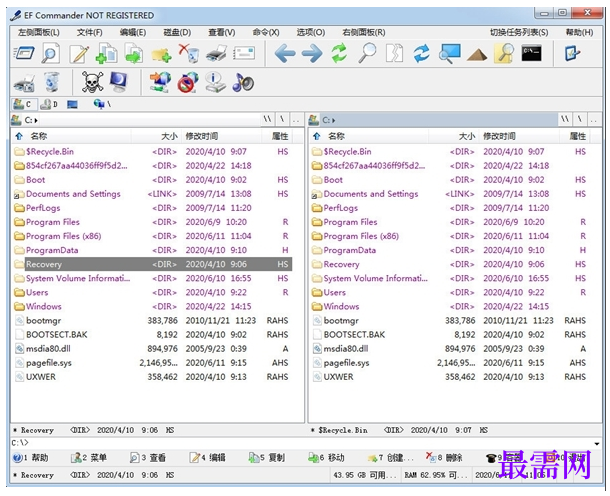The width and height of the screenshot is (610, 496).
Task: Open the right panel C: path dropdown arrow
Action: 334,121
